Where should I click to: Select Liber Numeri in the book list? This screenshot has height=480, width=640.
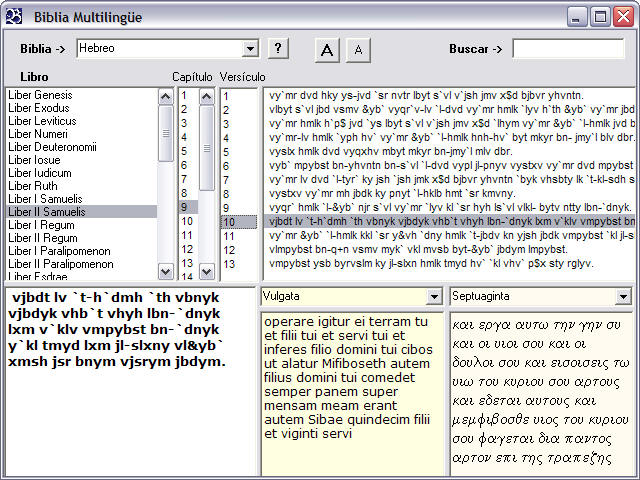[x=82, y=134]
